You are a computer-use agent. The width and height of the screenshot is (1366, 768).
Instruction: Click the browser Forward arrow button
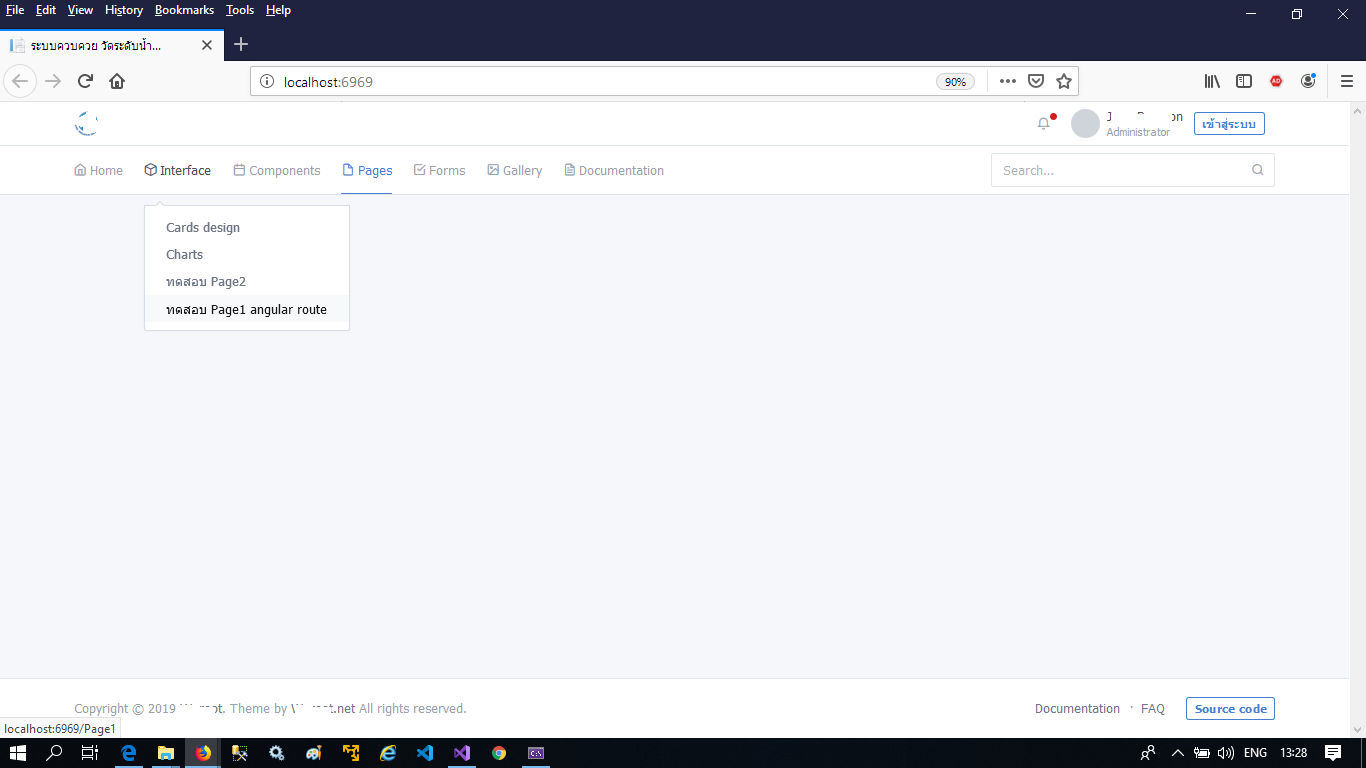click(x=53, y=81)
